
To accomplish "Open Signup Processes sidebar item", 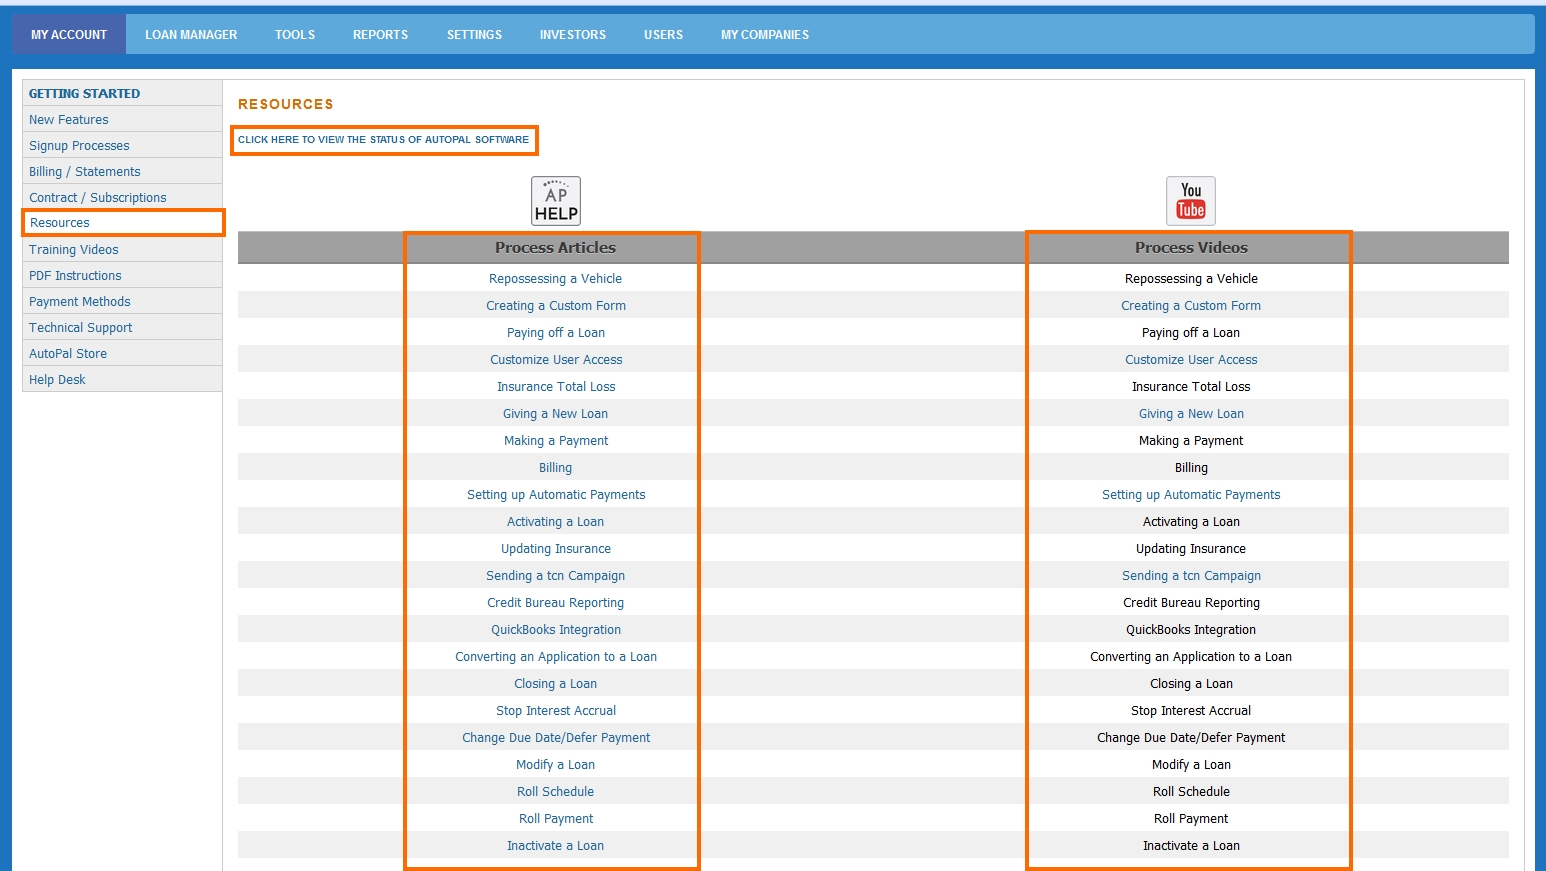I will click(79, 145).
